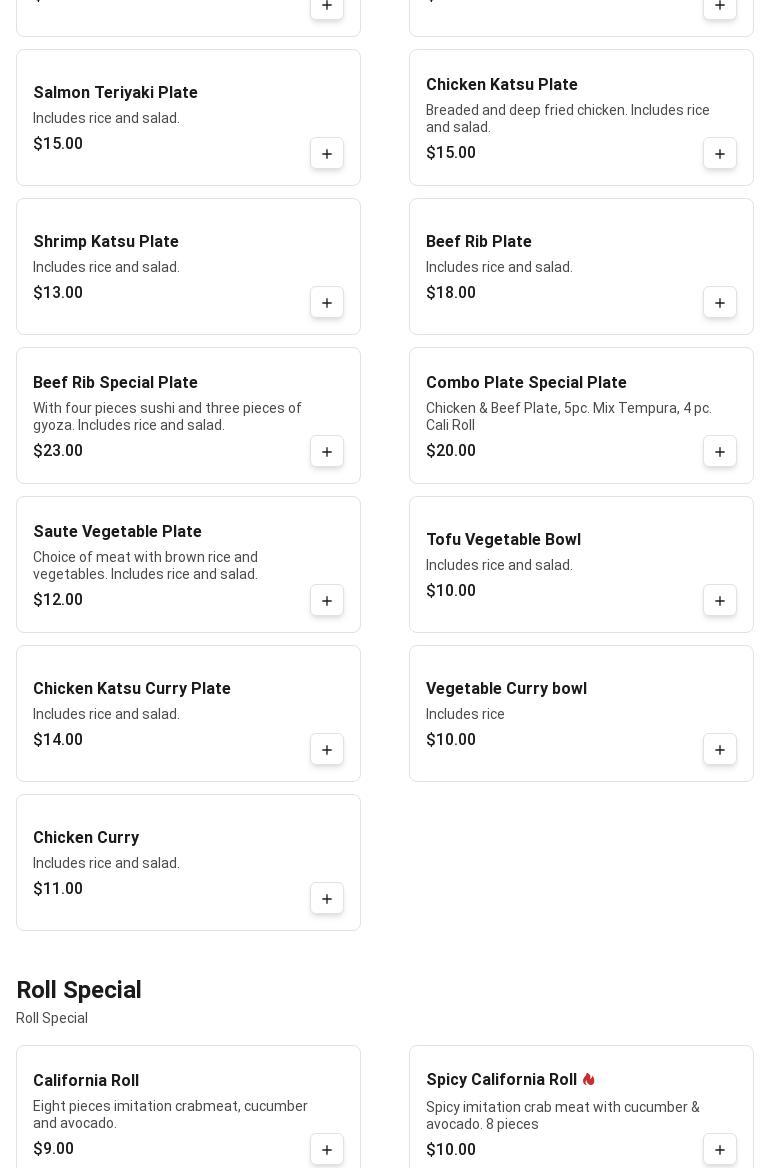Open Combo Plate Special Plate title
Viewport: 770px width, 1168px height.
pos(526,383)
